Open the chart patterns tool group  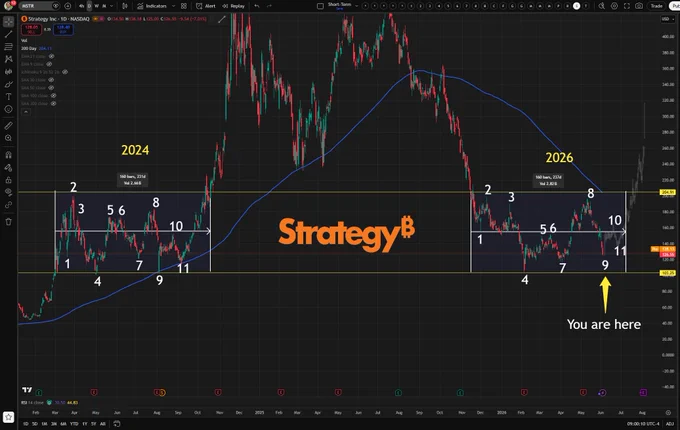pos(8,59)
